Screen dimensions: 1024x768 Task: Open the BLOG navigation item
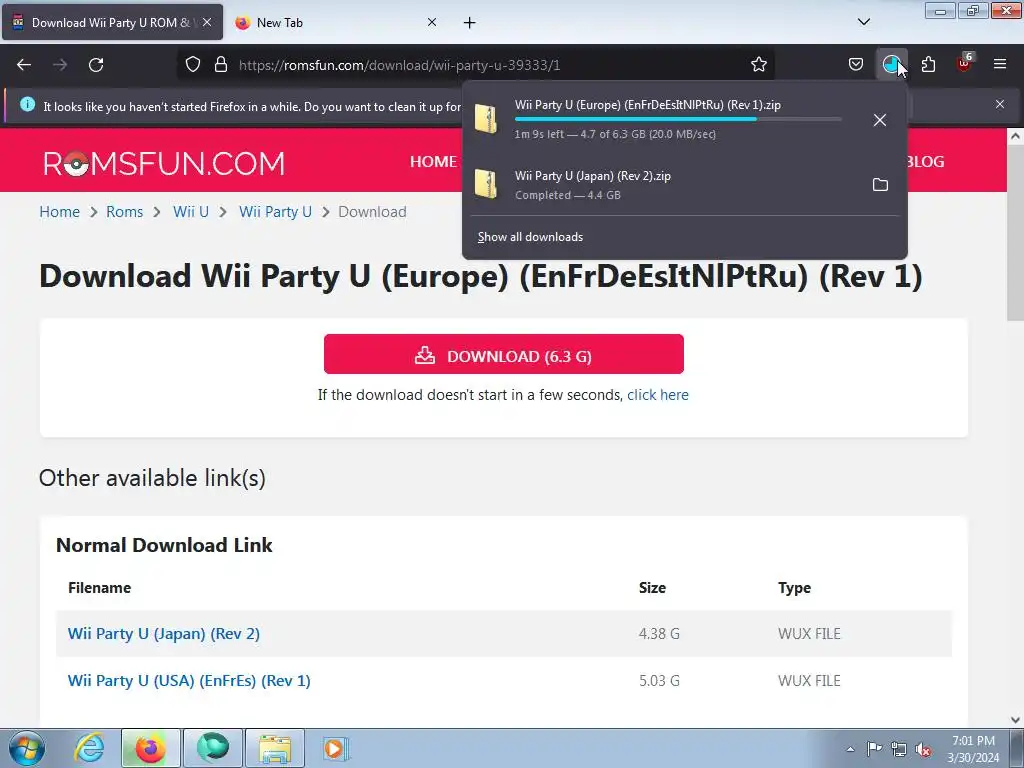(924, 161)
